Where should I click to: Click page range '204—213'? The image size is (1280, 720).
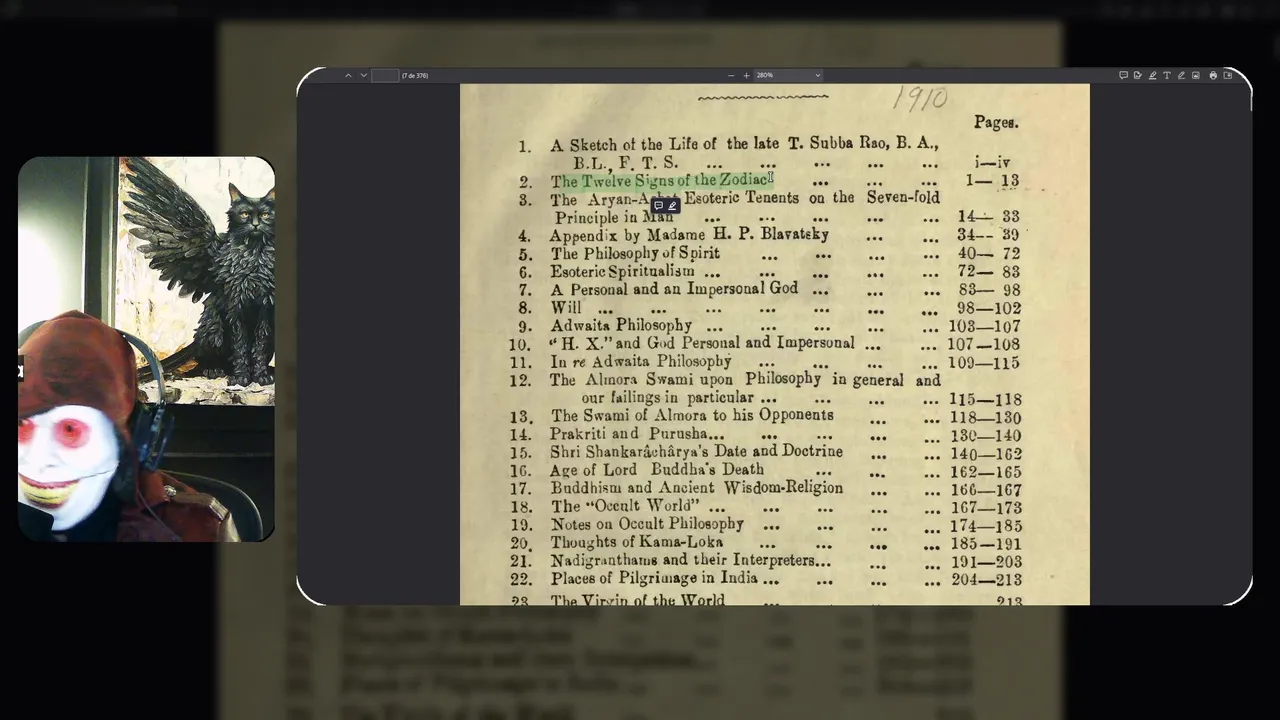tap(985, 580)
